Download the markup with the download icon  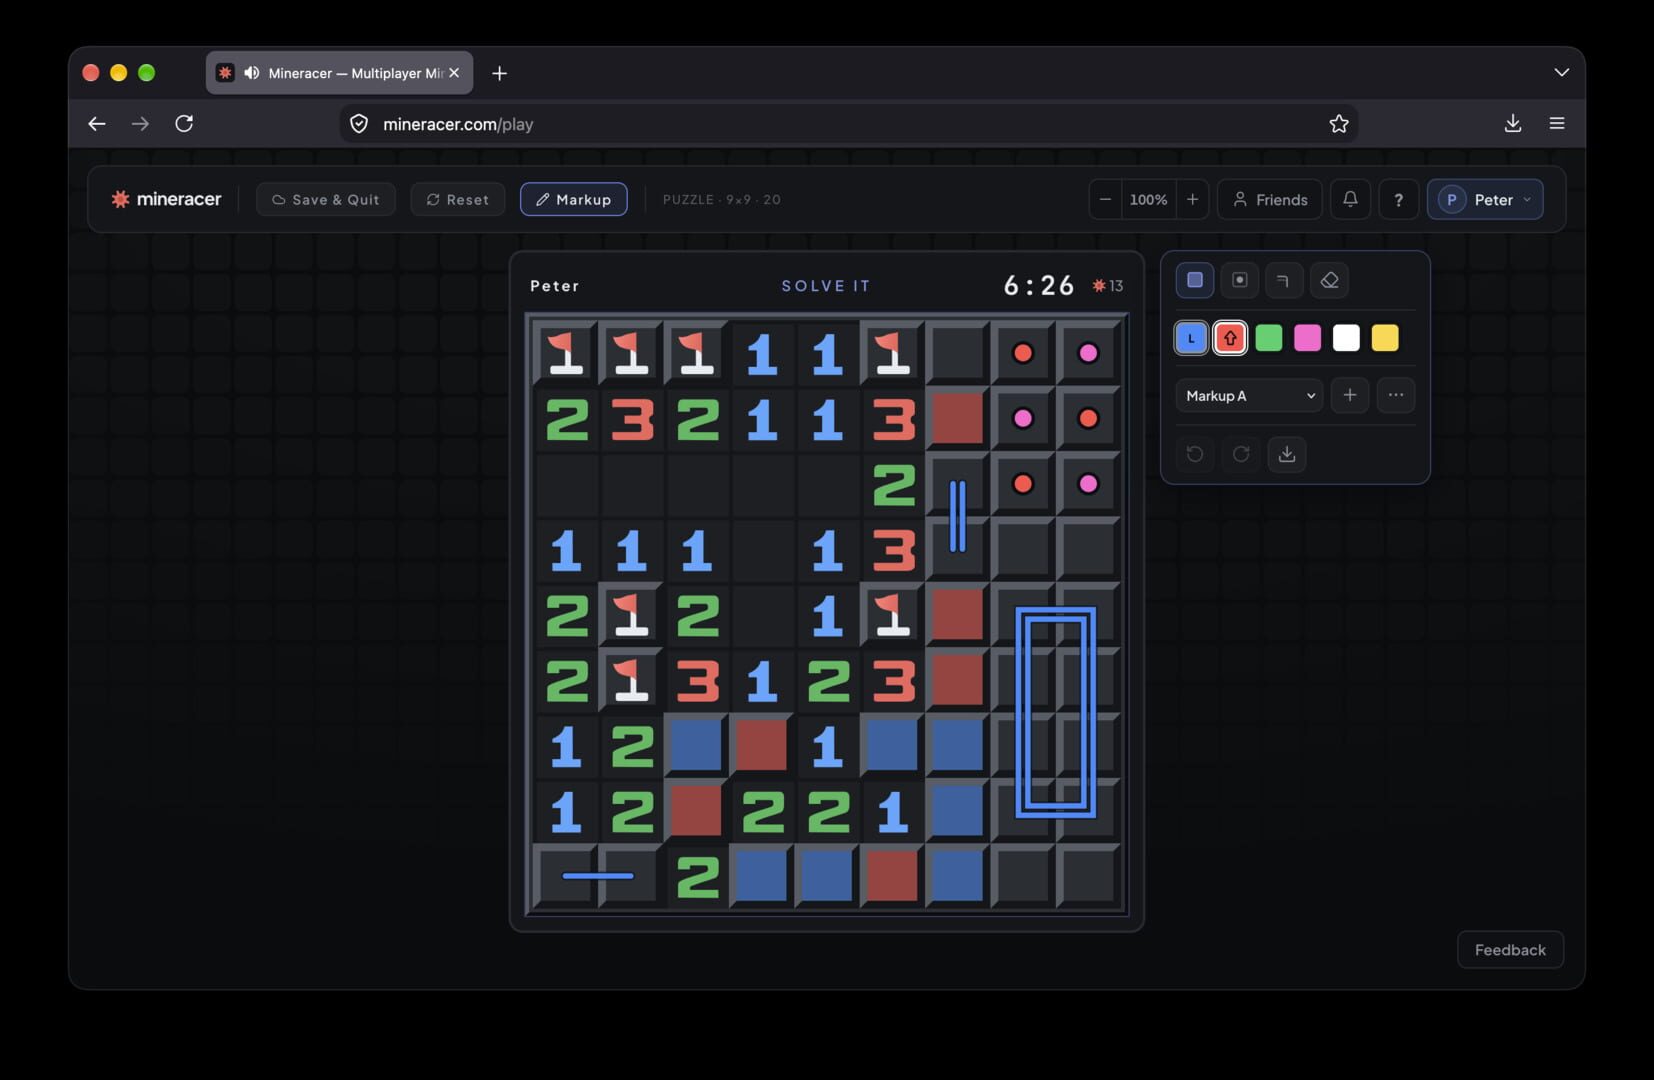(1287, 454)
